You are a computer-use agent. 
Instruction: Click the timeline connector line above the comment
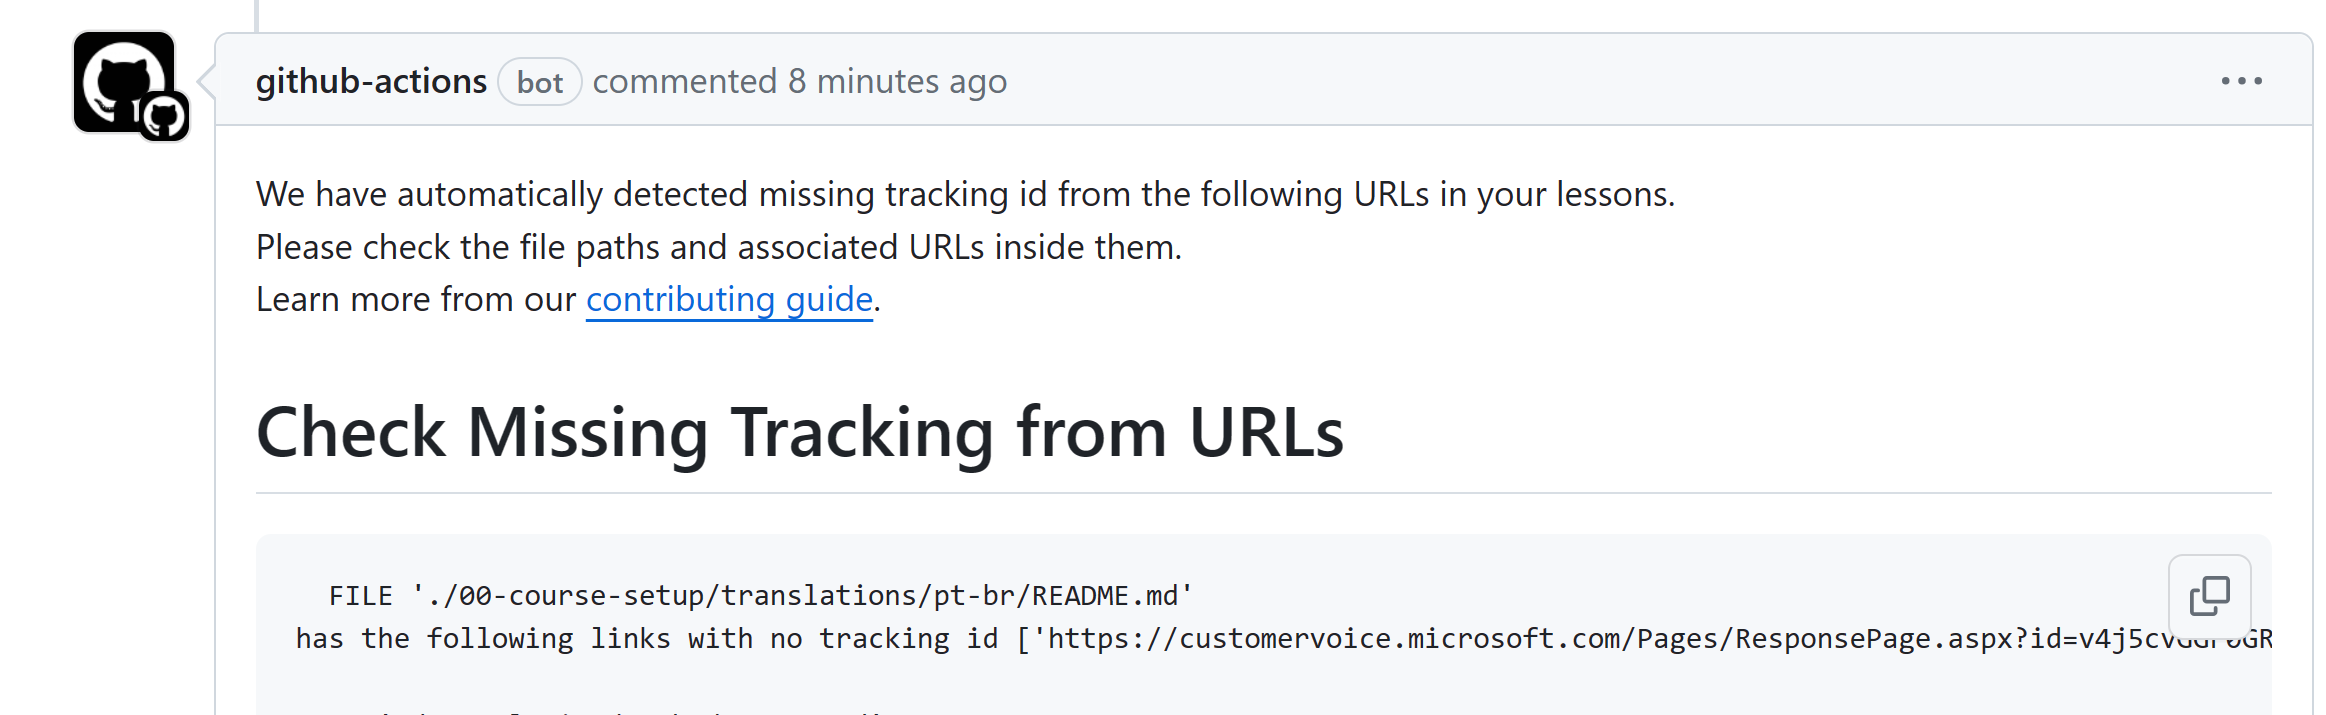point(257,14)
